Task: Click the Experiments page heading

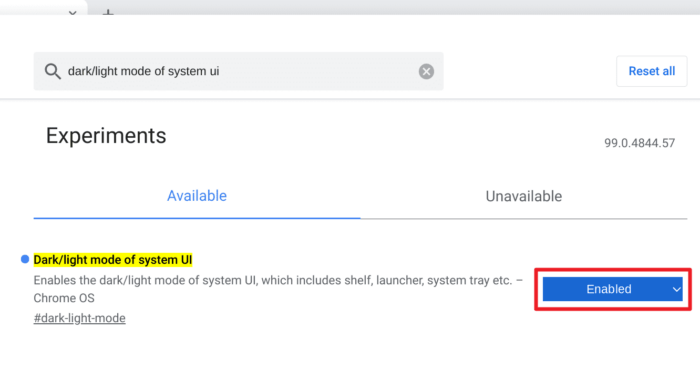Action: coord(106,136)
